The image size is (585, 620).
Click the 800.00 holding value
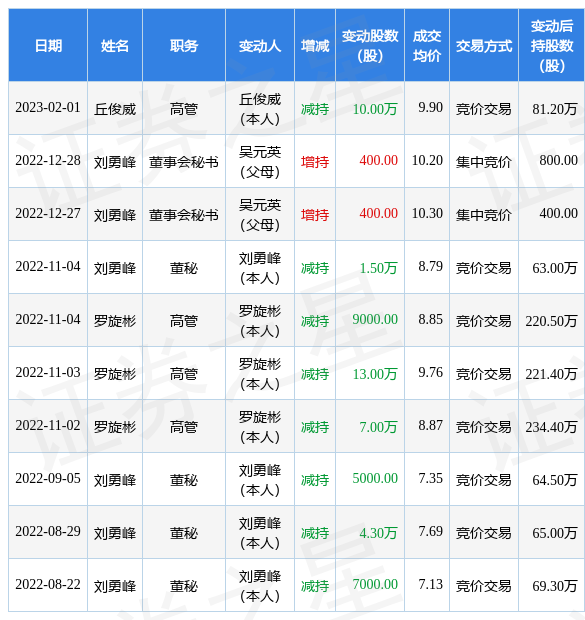pos(558,161)
